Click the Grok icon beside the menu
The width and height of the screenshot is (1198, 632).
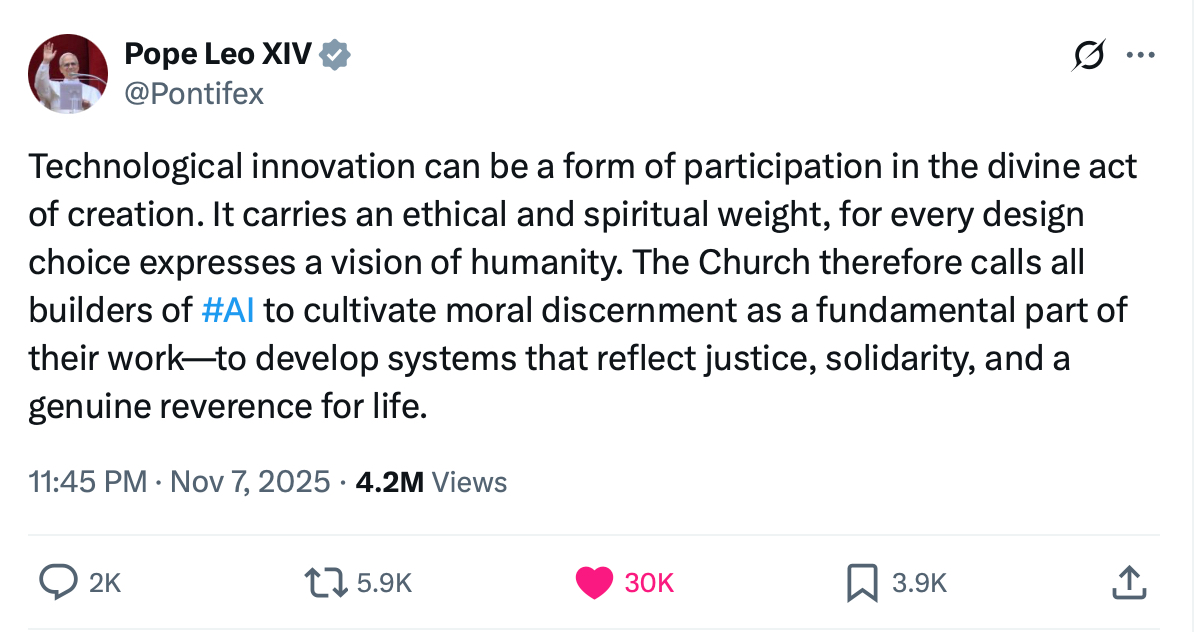click(x=1088, y=56)
